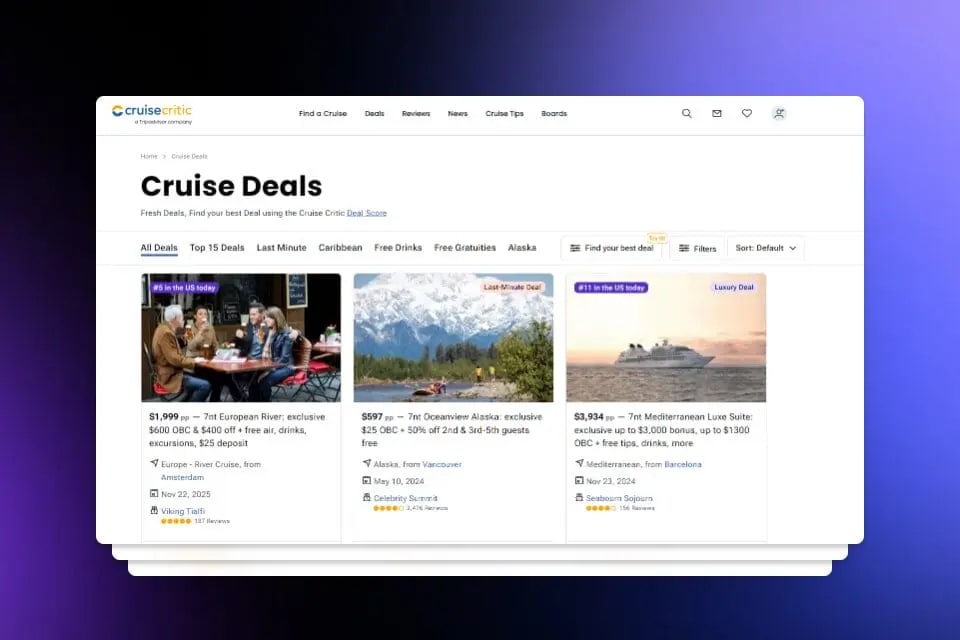Open the Alaska mountain deal photo

point(454,337)
